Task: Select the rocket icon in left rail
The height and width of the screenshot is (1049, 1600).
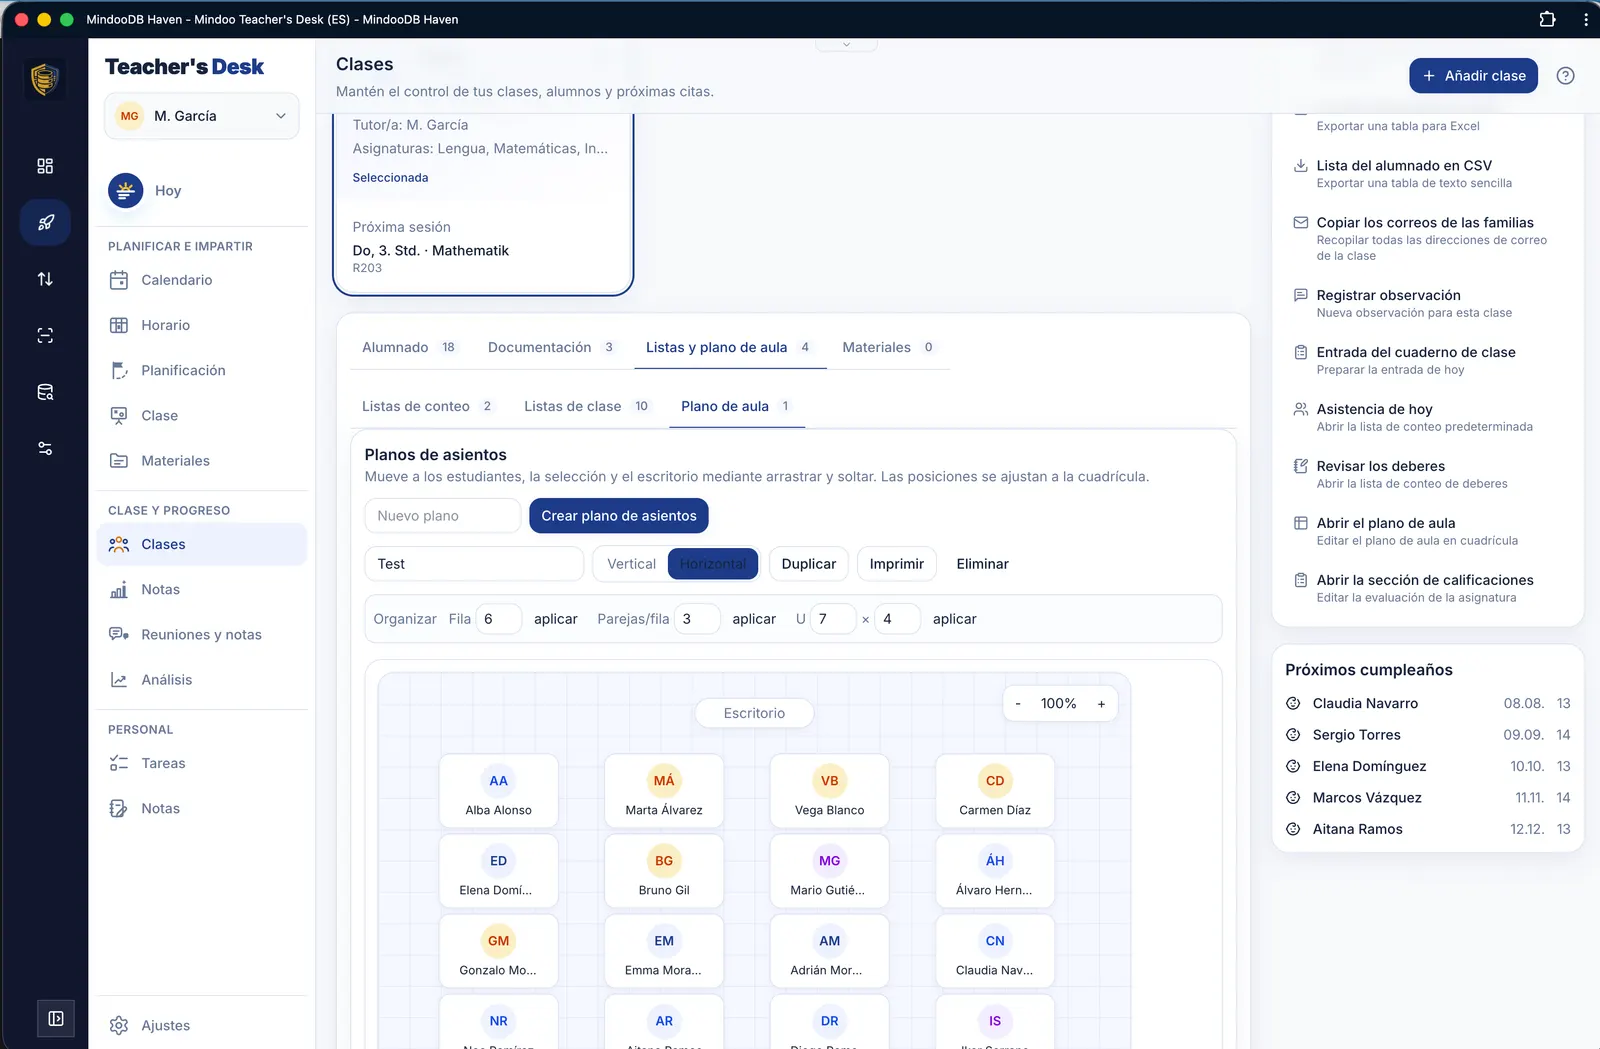Action: [45, 222]
